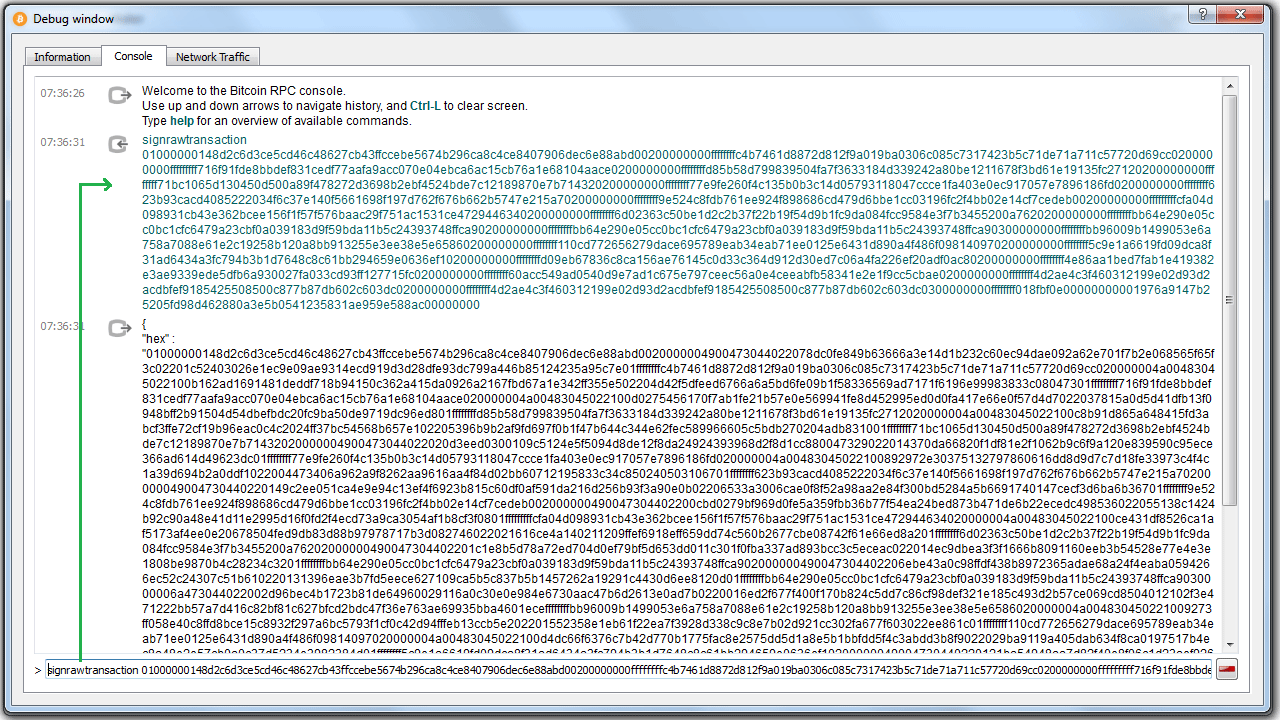
Task: Click the Bitcoin logo in the title bar
Action: [17, 19]
